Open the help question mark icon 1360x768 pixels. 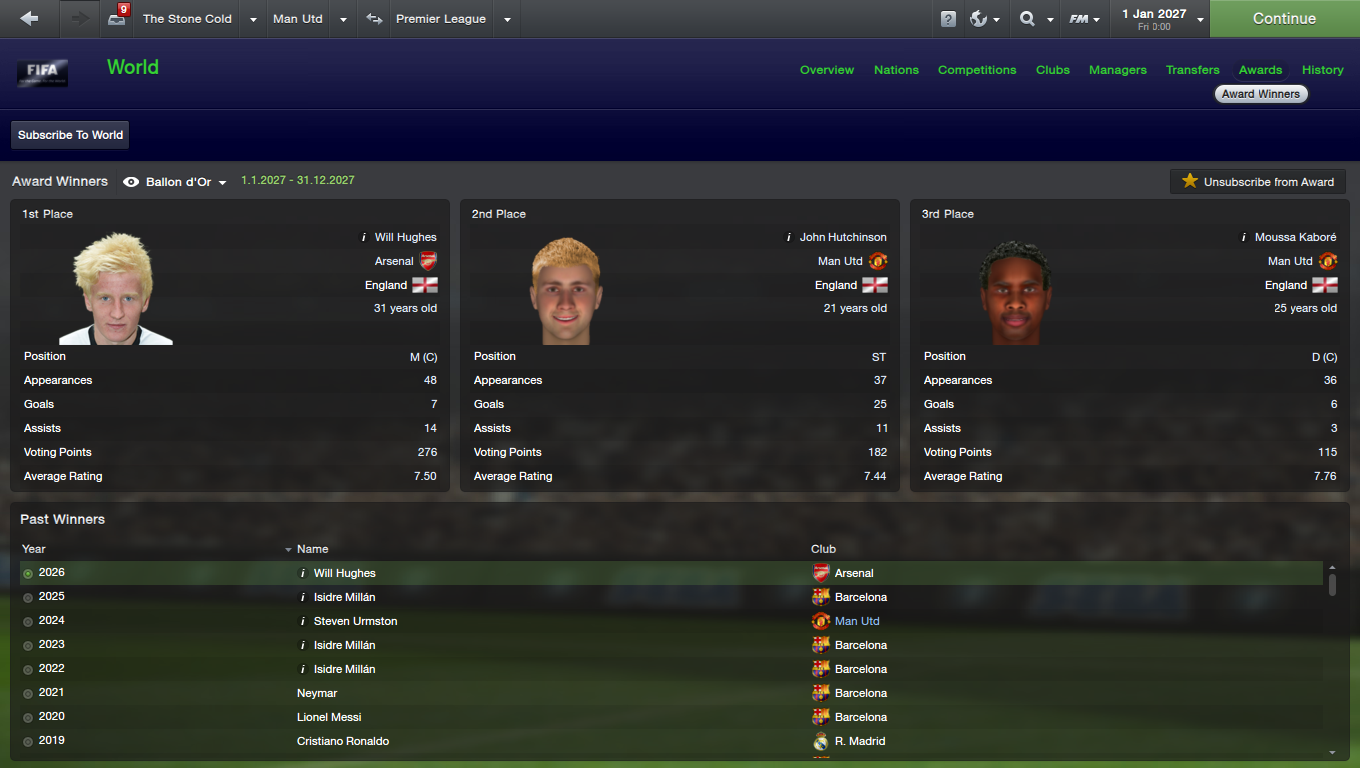tap(948, 19)
